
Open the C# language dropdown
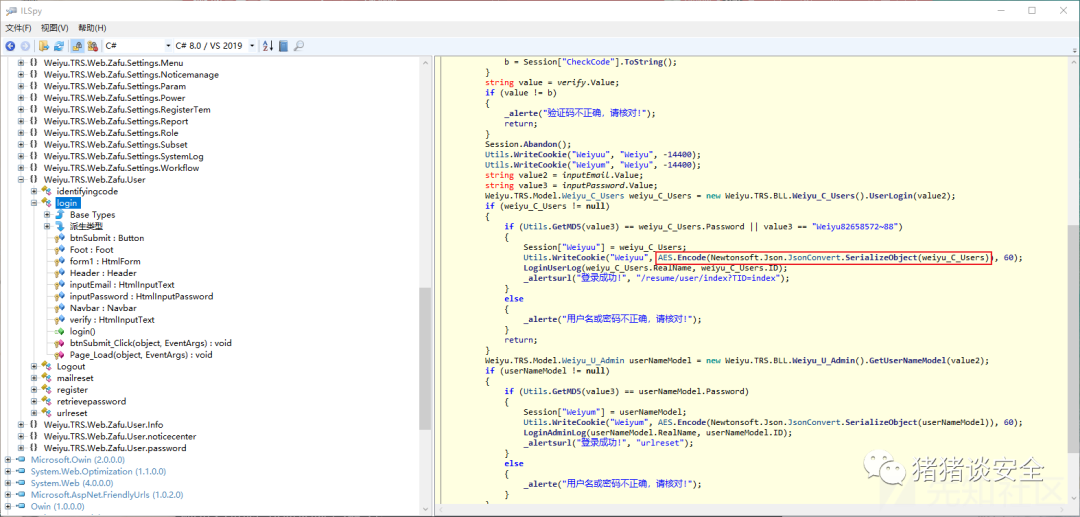137,46
